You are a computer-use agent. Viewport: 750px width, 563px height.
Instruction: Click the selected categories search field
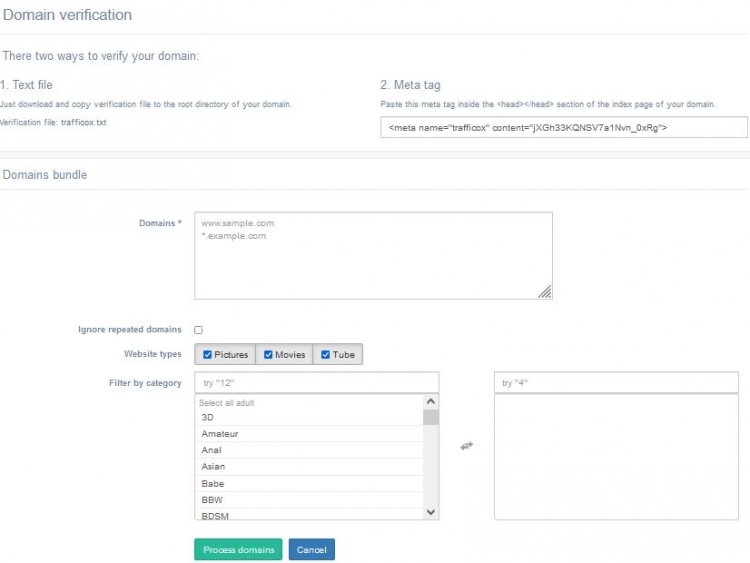tap(616, 383)
